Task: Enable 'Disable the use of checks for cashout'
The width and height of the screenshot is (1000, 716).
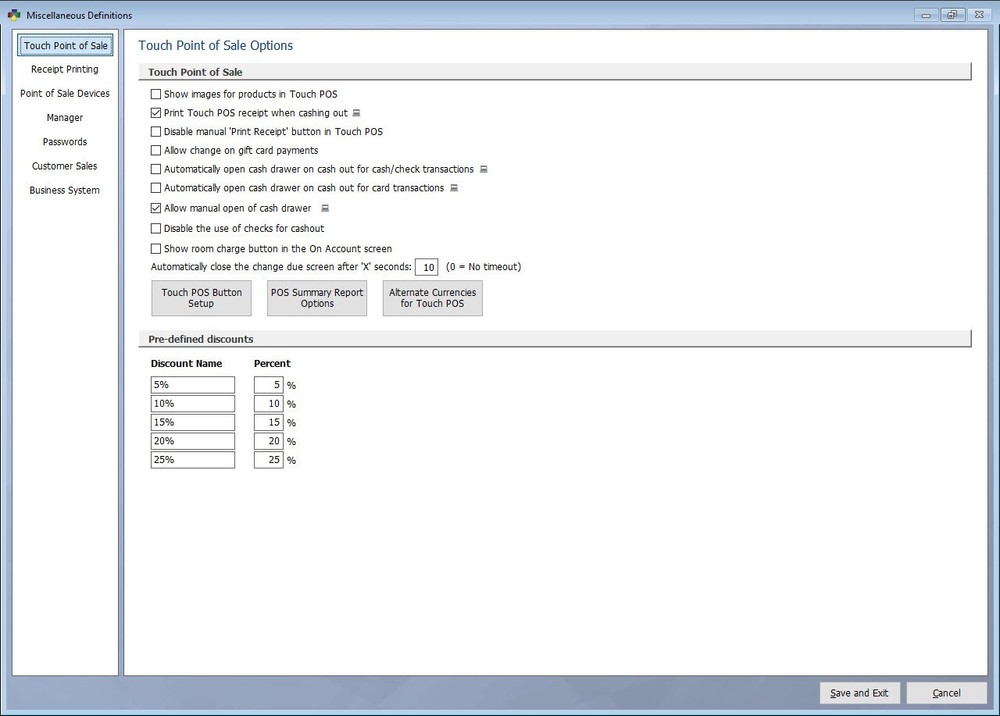Action: click(x=156, y=228)
